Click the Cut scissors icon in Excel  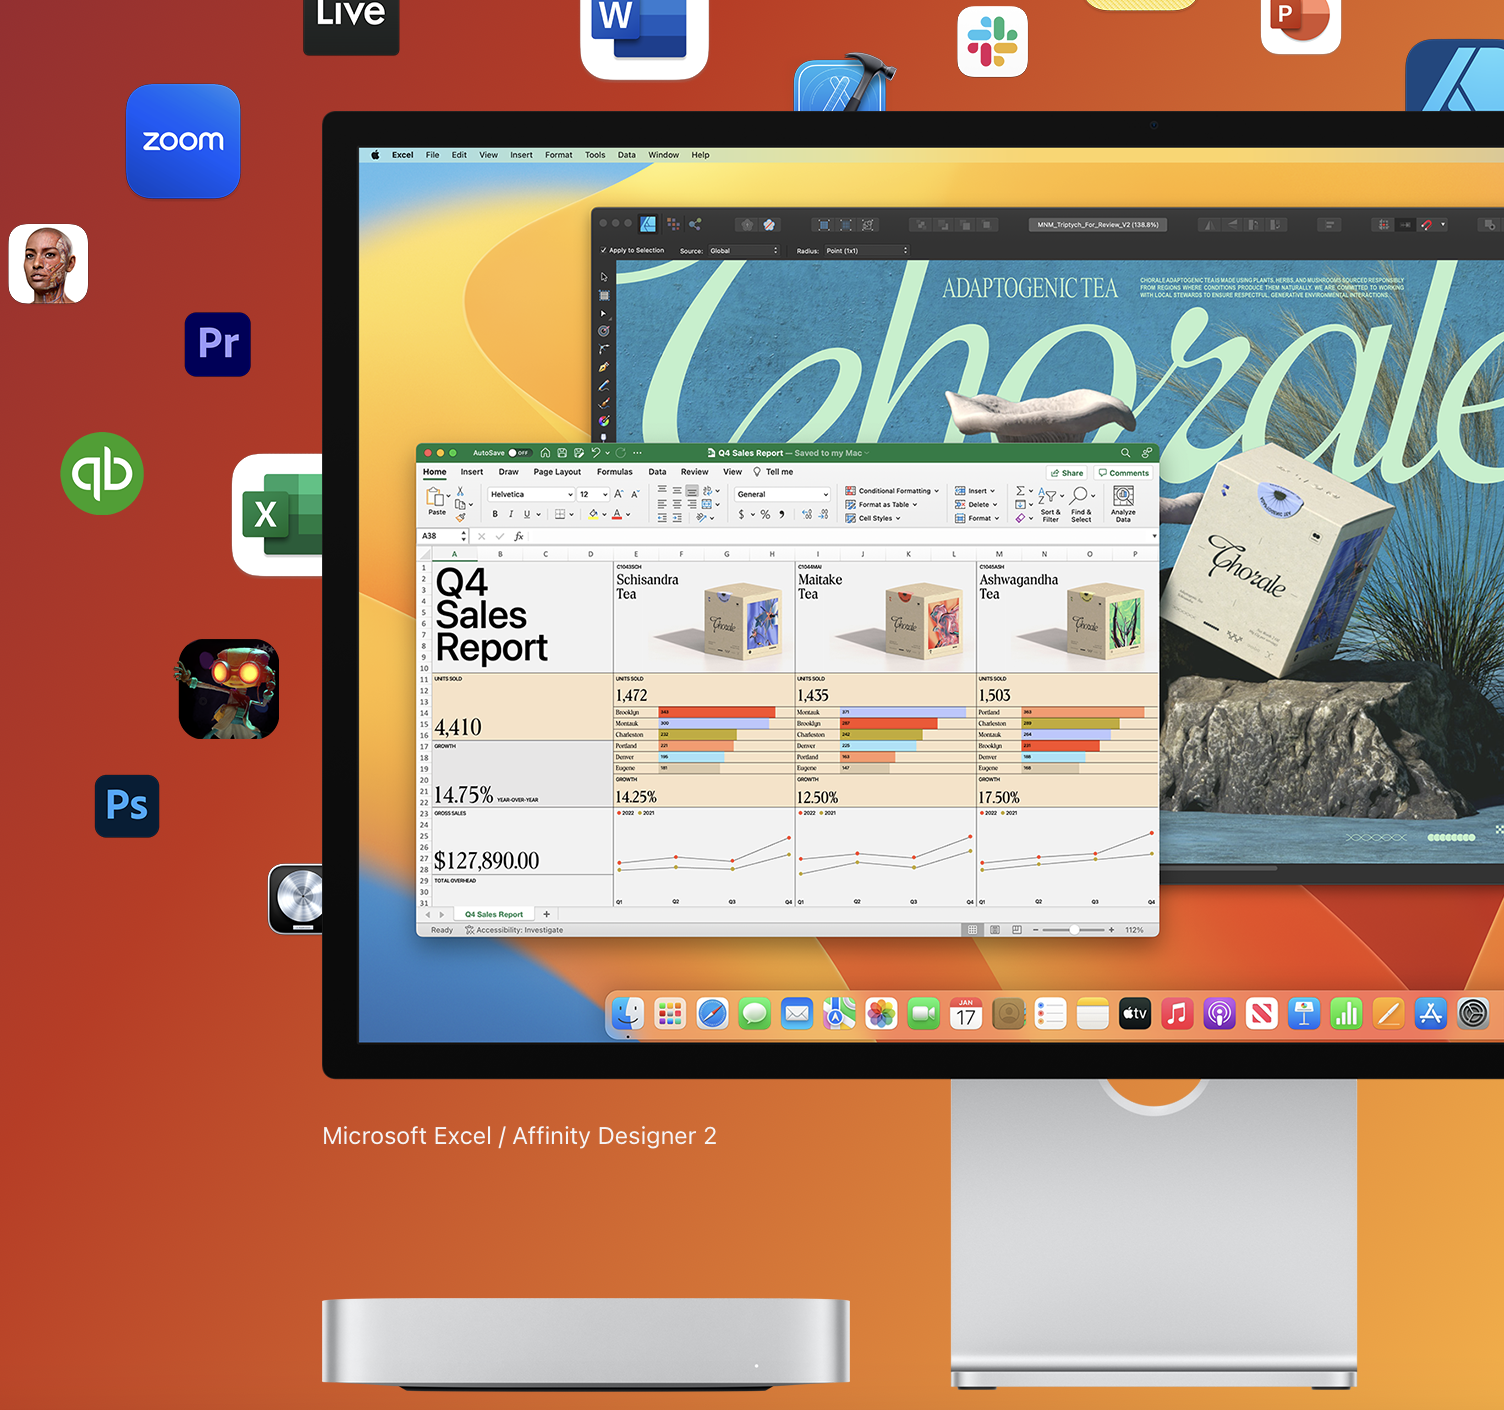460,491
